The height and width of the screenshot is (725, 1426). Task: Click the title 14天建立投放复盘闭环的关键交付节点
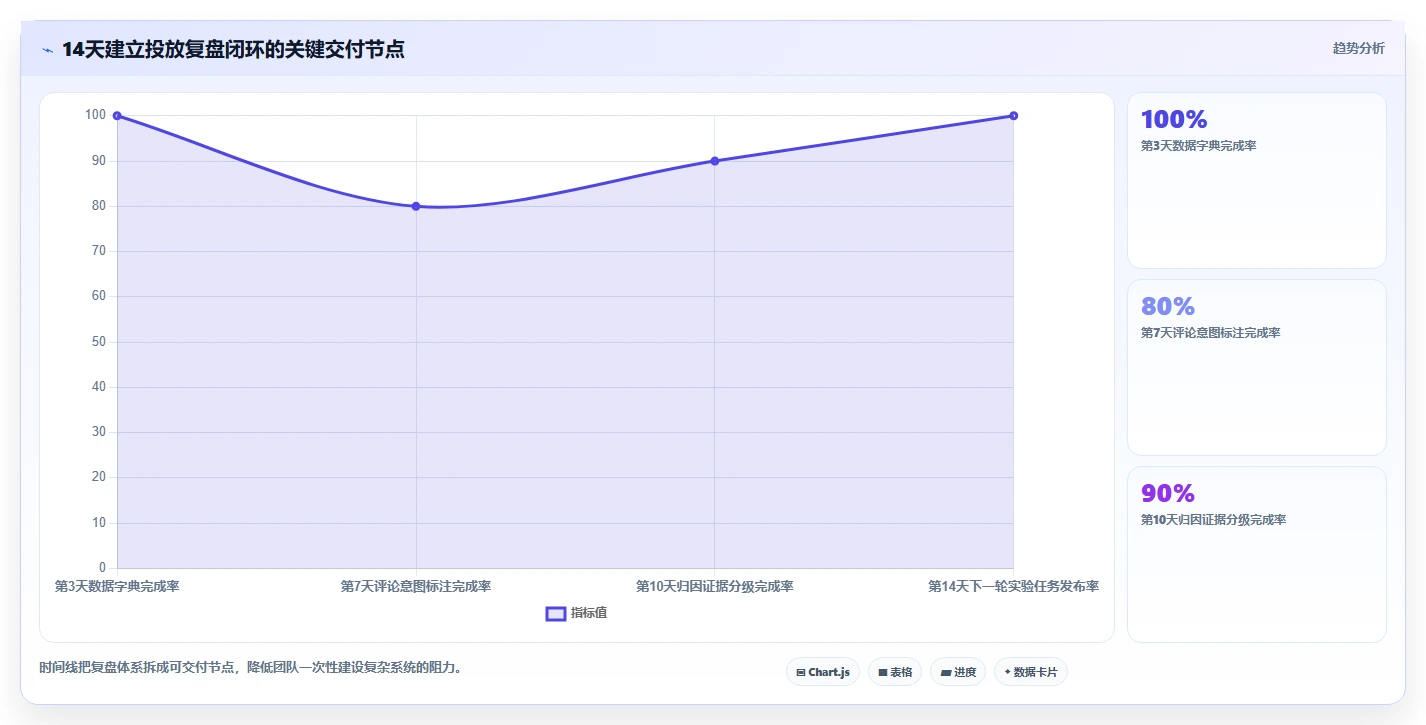pyautogui.click(x=233, y=49)
